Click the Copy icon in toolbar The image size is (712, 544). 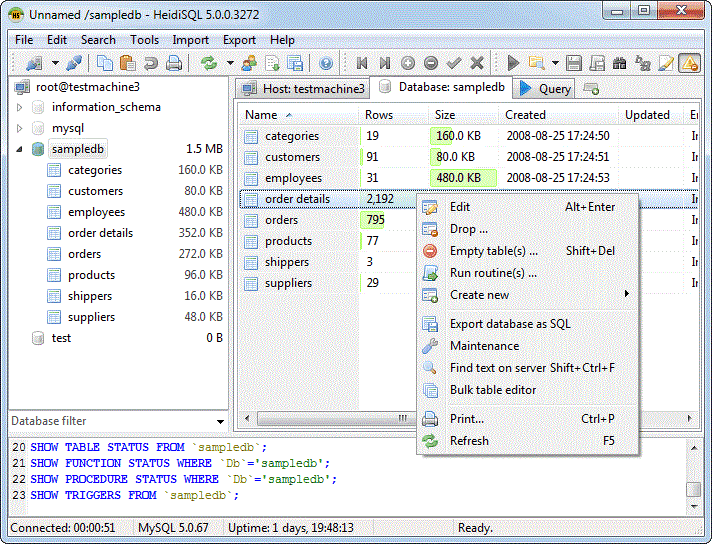tap(105, 63)
